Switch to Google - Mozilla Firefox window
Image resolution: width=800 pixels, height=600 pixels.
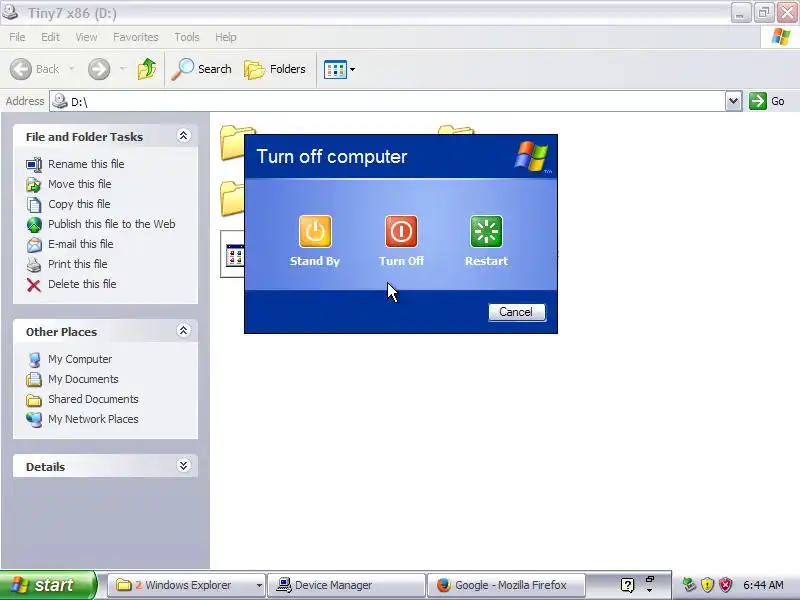point(505,585)
